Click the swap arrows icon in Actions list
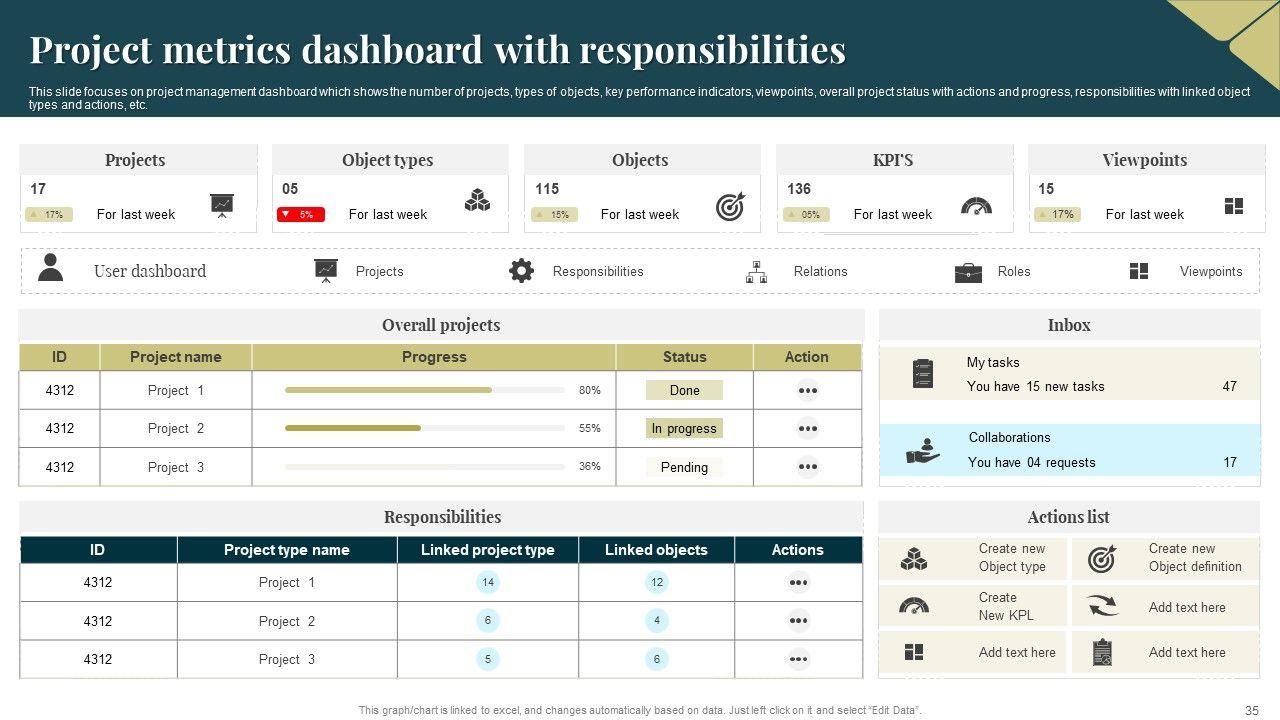The height and width of the screenshot is (720, 1280). coord(1103,606)
